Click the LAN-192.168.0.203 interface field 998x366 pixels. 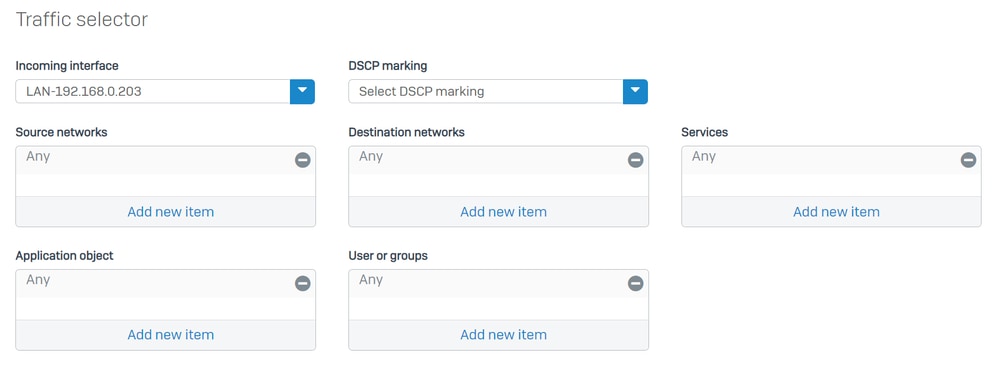coord(153,92)
